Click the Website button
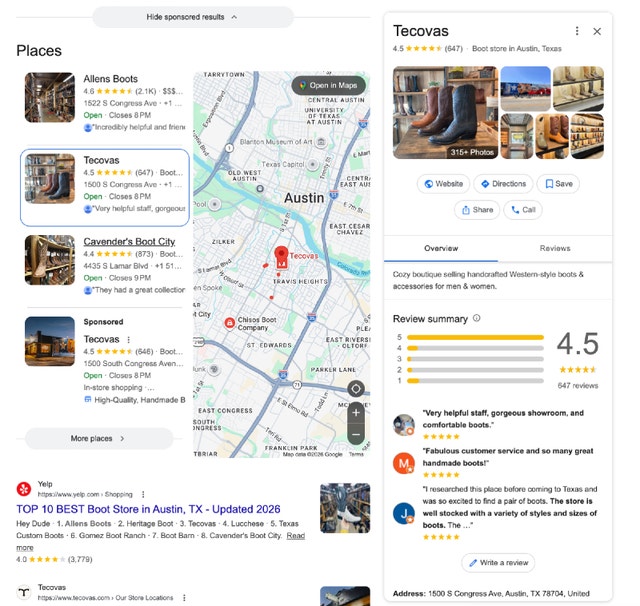Screen dimensions: 640x606 [x=443, y=184]
